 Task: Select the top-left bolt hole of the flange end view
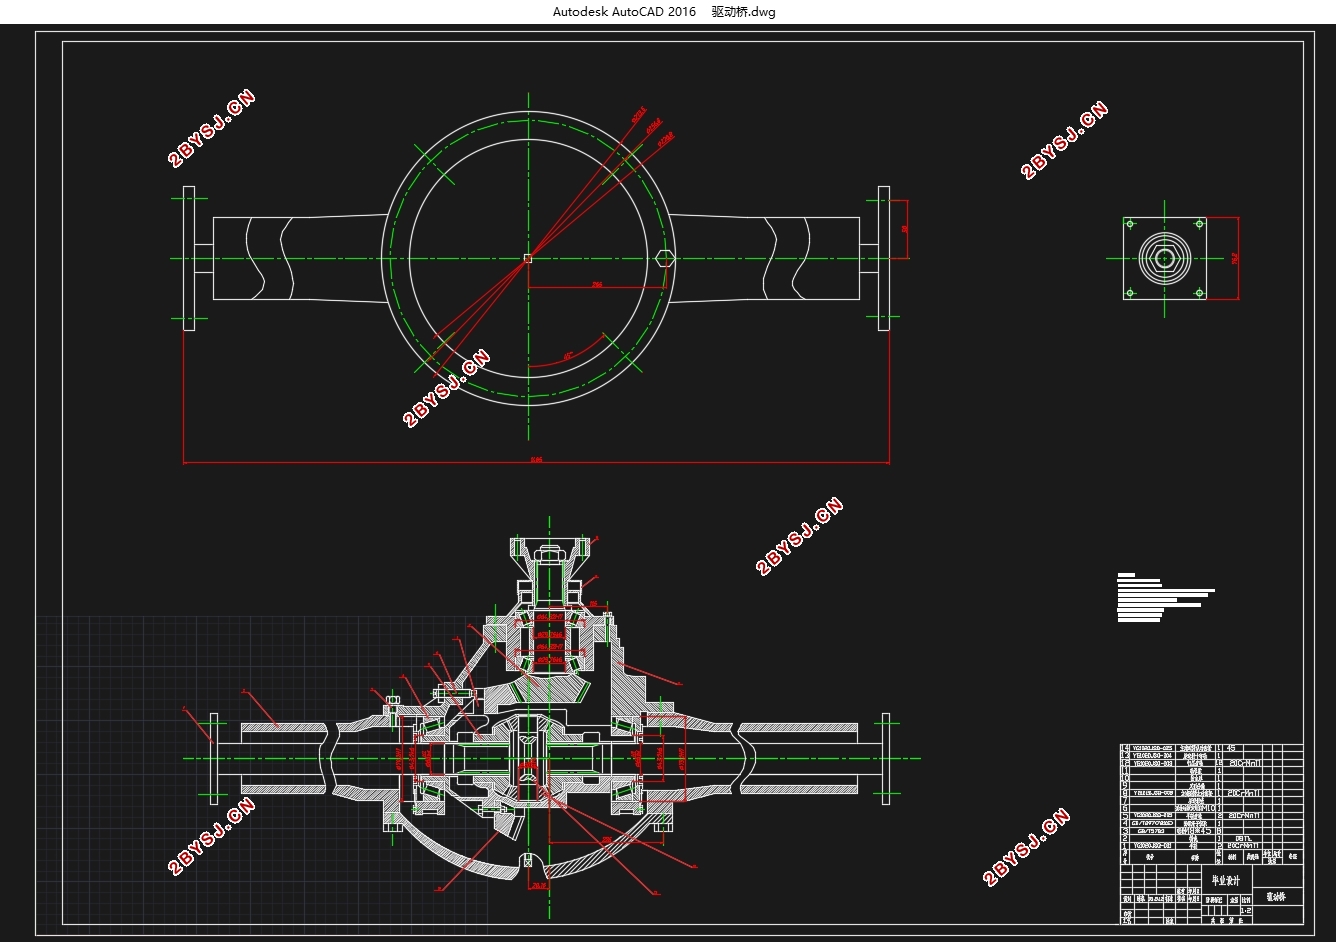[x=1130, y=223]
